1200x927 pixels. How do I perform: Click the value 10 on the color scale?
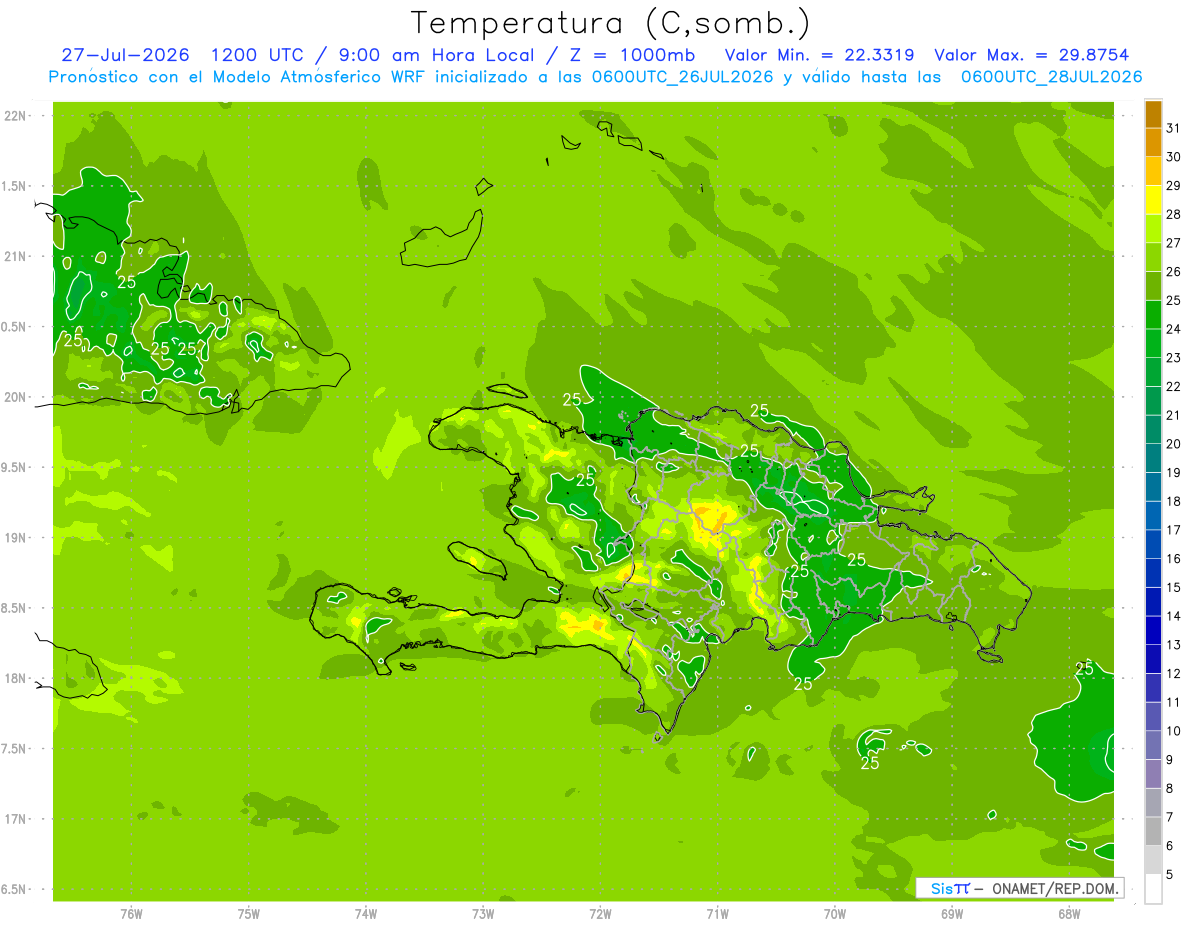[x=1174, y=731]
